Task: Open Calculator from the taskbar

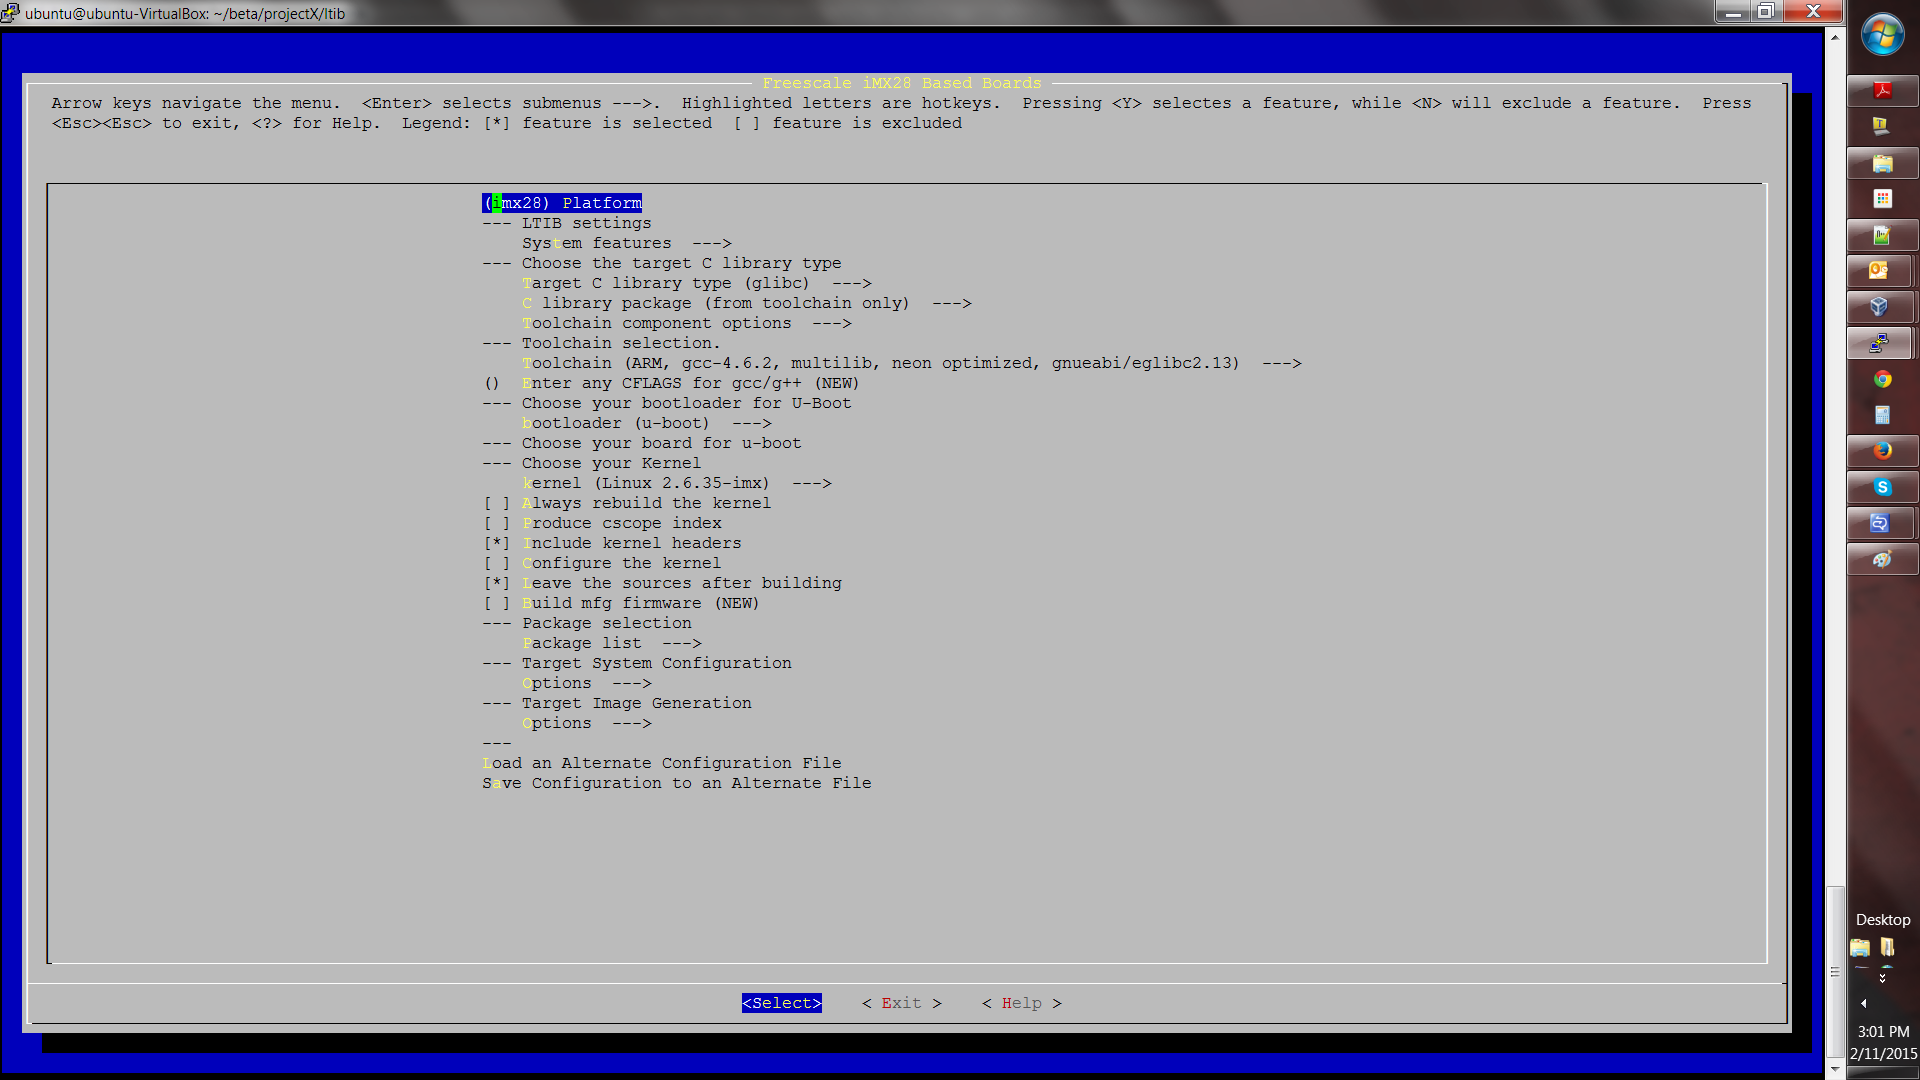Action: 1882,415
